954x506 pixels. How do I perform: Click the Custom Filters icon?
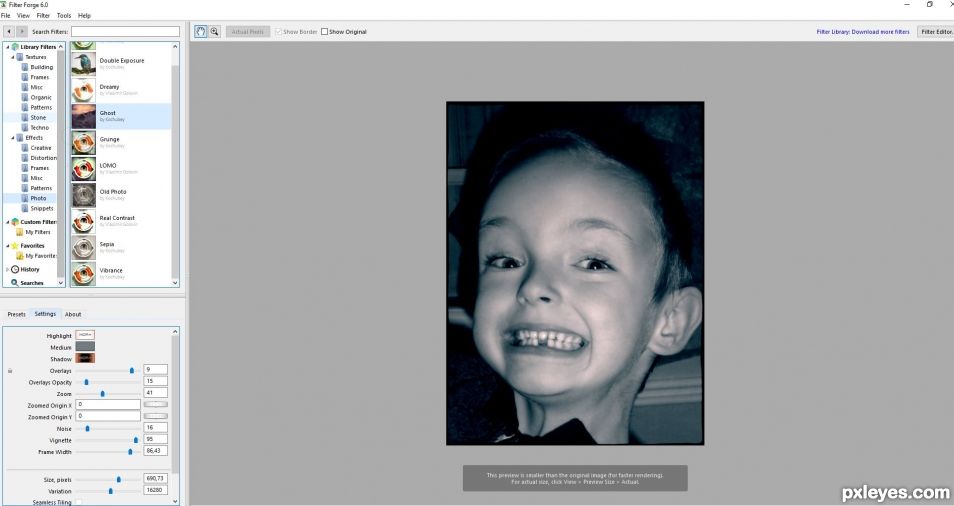tap(15, 222)
